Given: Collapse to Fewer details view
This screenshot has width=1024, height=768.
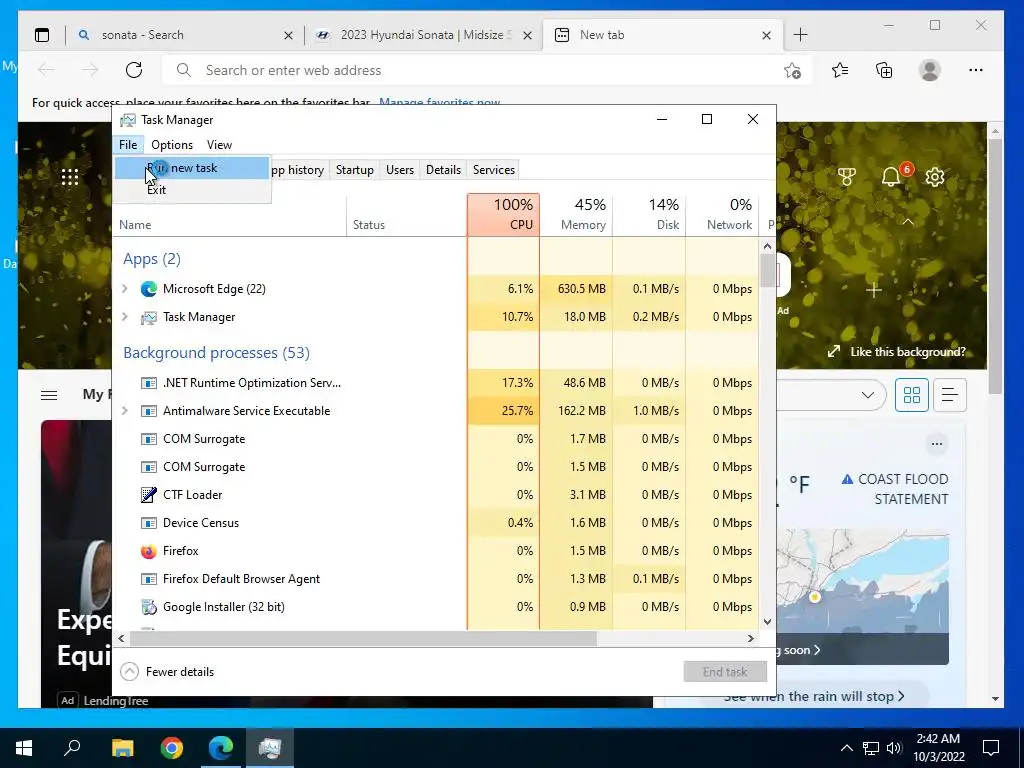Looking at the screenshot, I should click(x=167, y=672).
